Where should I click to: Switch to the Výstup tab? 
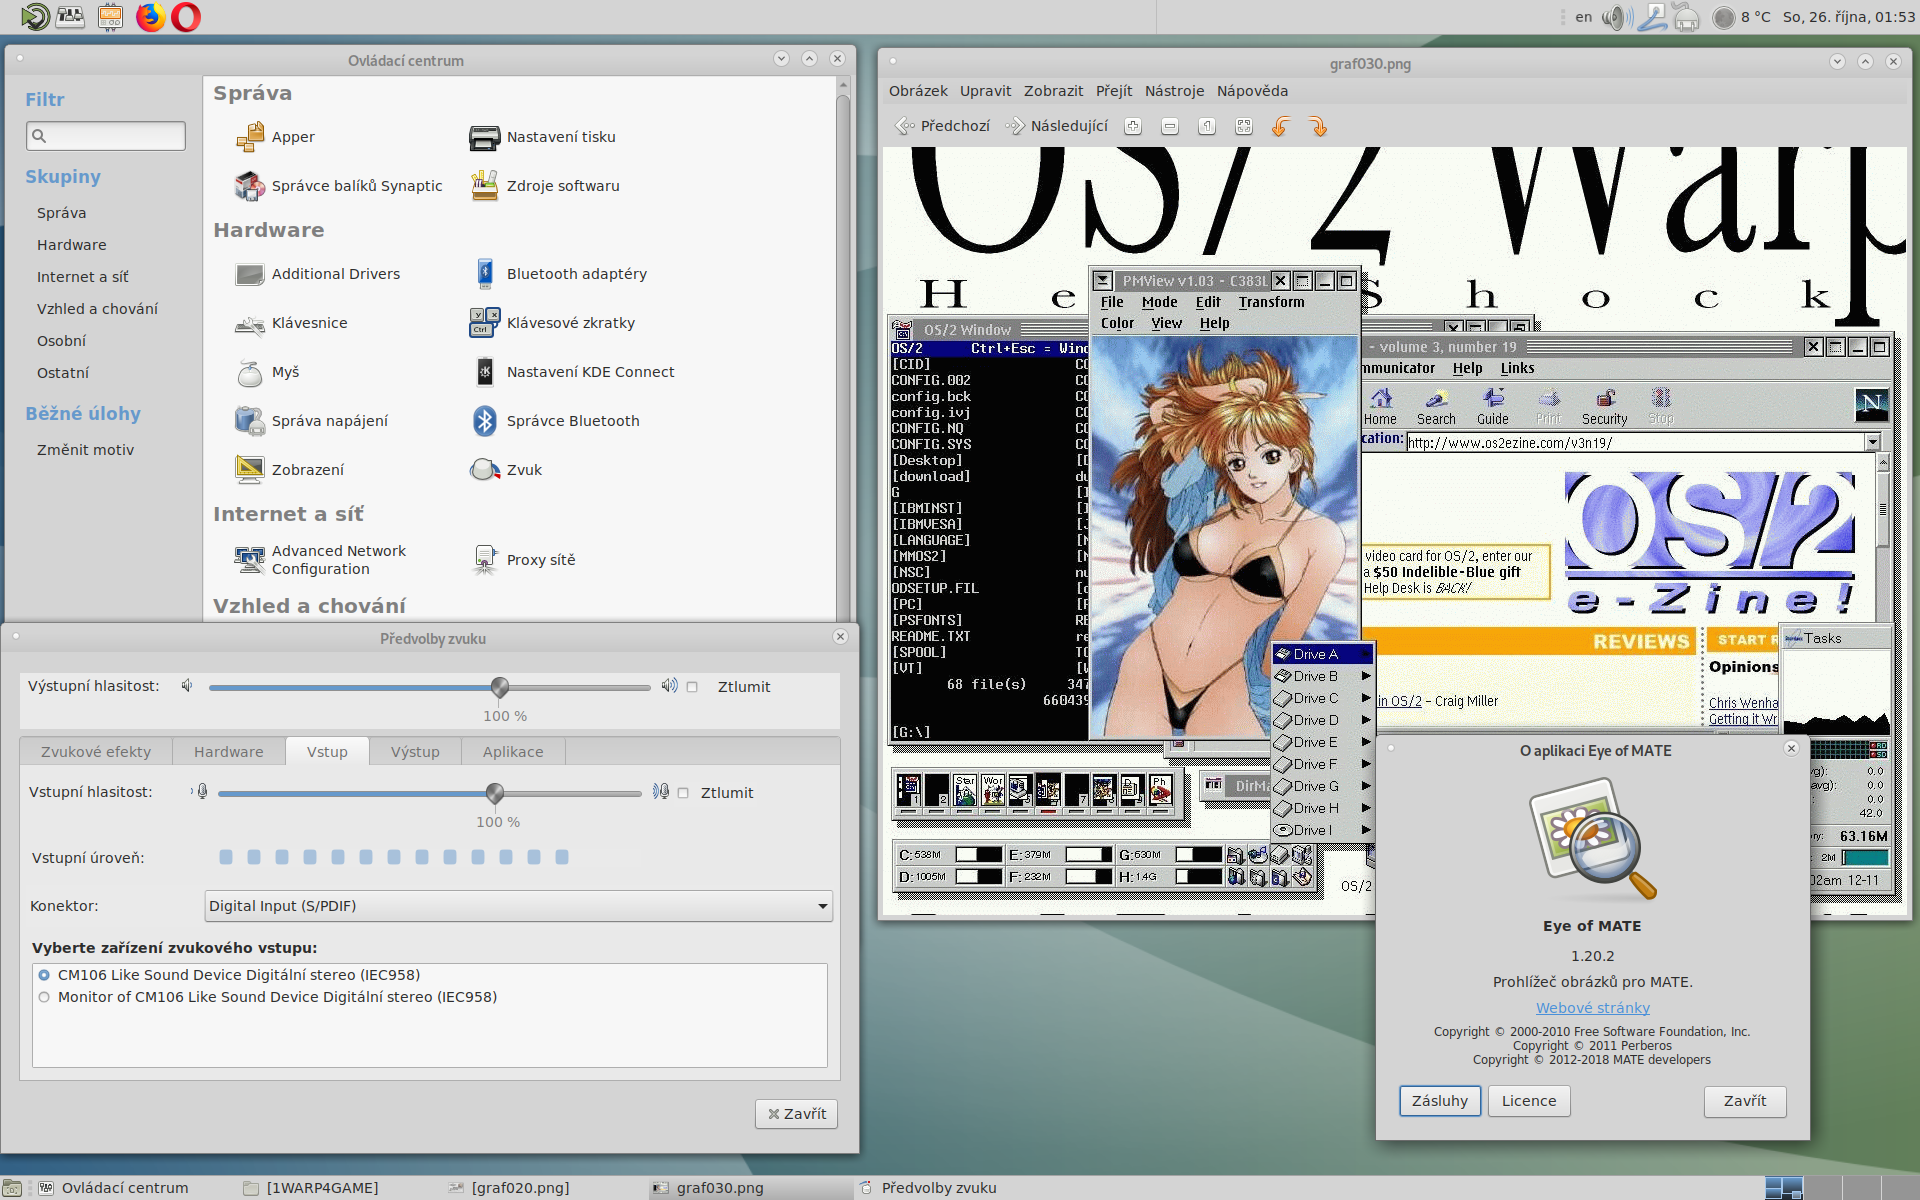(x=415, y=752)
